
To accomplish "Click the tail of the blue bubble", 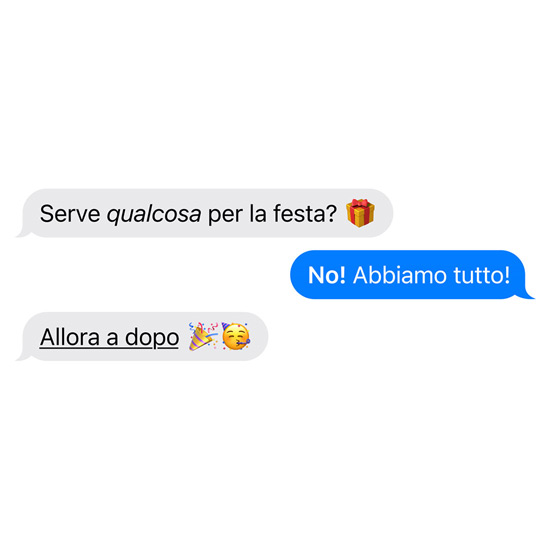I will (525, 294).
